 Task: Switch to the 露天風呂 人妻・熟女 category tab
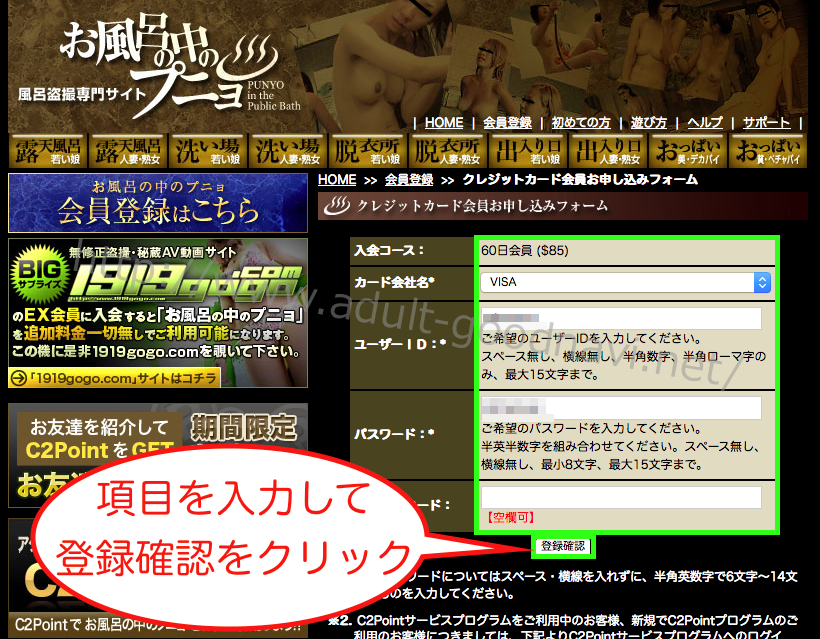coord(128,151)
